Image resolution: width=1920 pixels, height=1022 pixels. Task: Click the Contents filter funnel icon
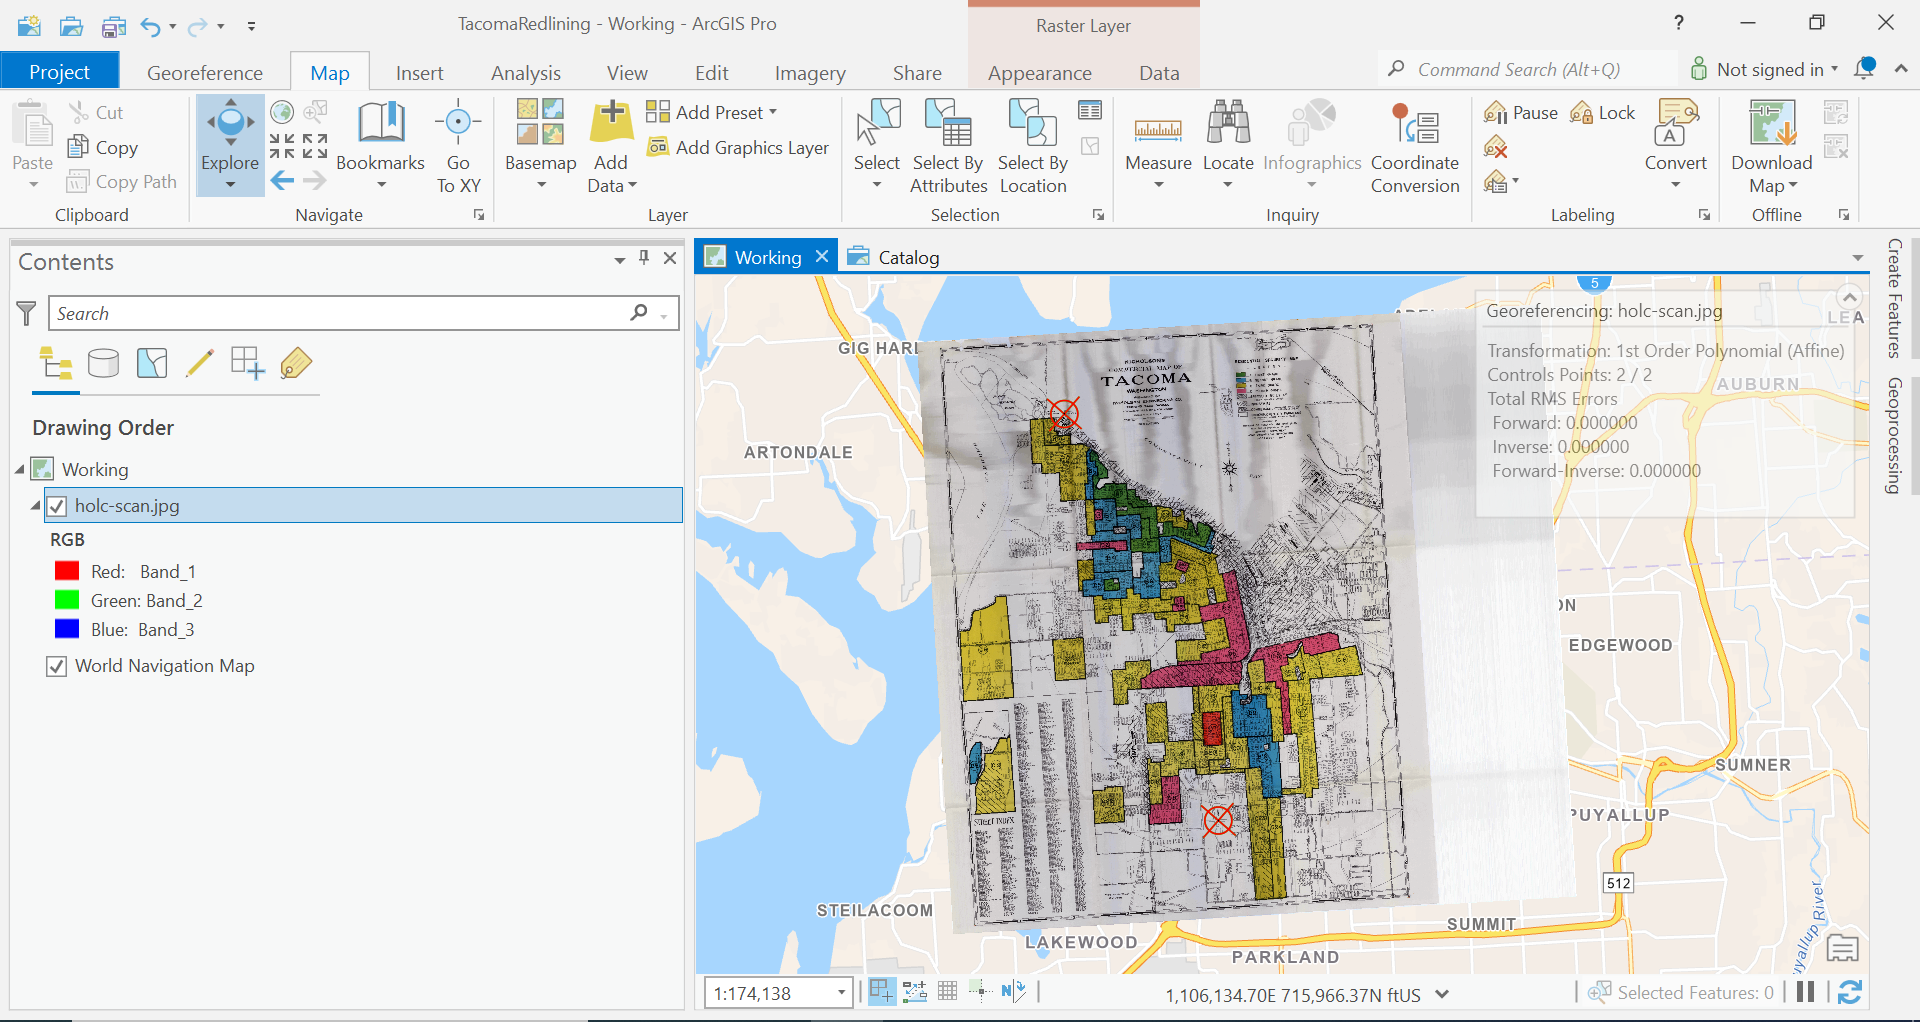pyautogui.click(x=27, y=313)
